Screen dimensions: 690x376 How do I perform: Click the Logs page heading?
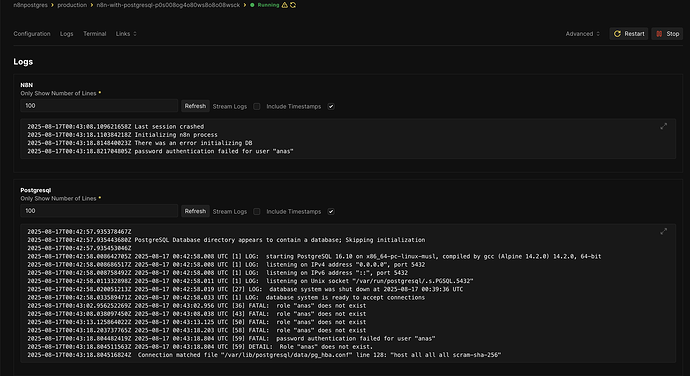coord(23,62)
